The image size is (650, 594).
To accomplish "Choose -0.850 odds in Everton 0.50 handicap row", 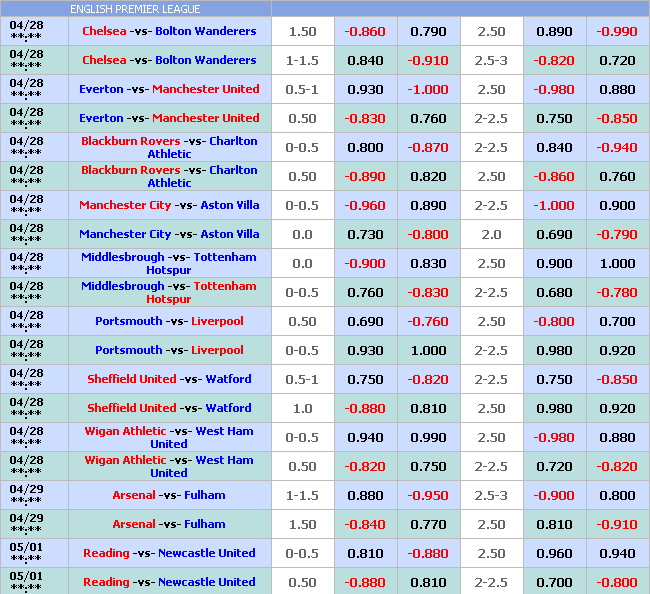I will 617,119.
